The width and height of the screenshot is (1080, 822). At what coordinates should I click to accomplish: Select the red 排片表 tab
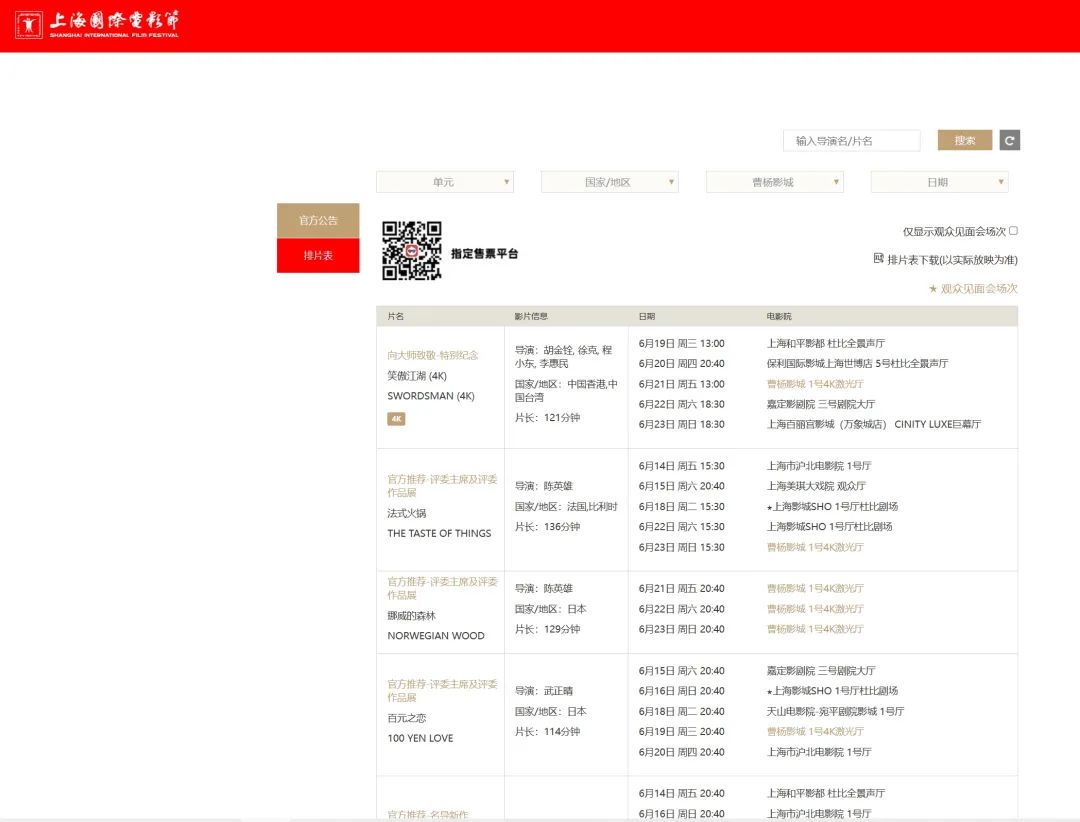tap(318, 256)
